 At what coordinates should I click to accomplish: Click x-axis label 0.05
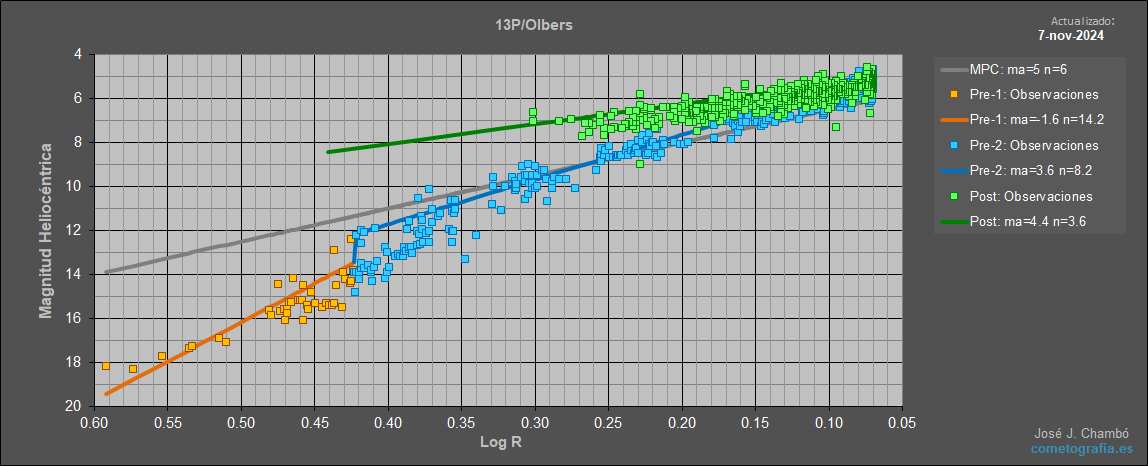click(902, 423)
